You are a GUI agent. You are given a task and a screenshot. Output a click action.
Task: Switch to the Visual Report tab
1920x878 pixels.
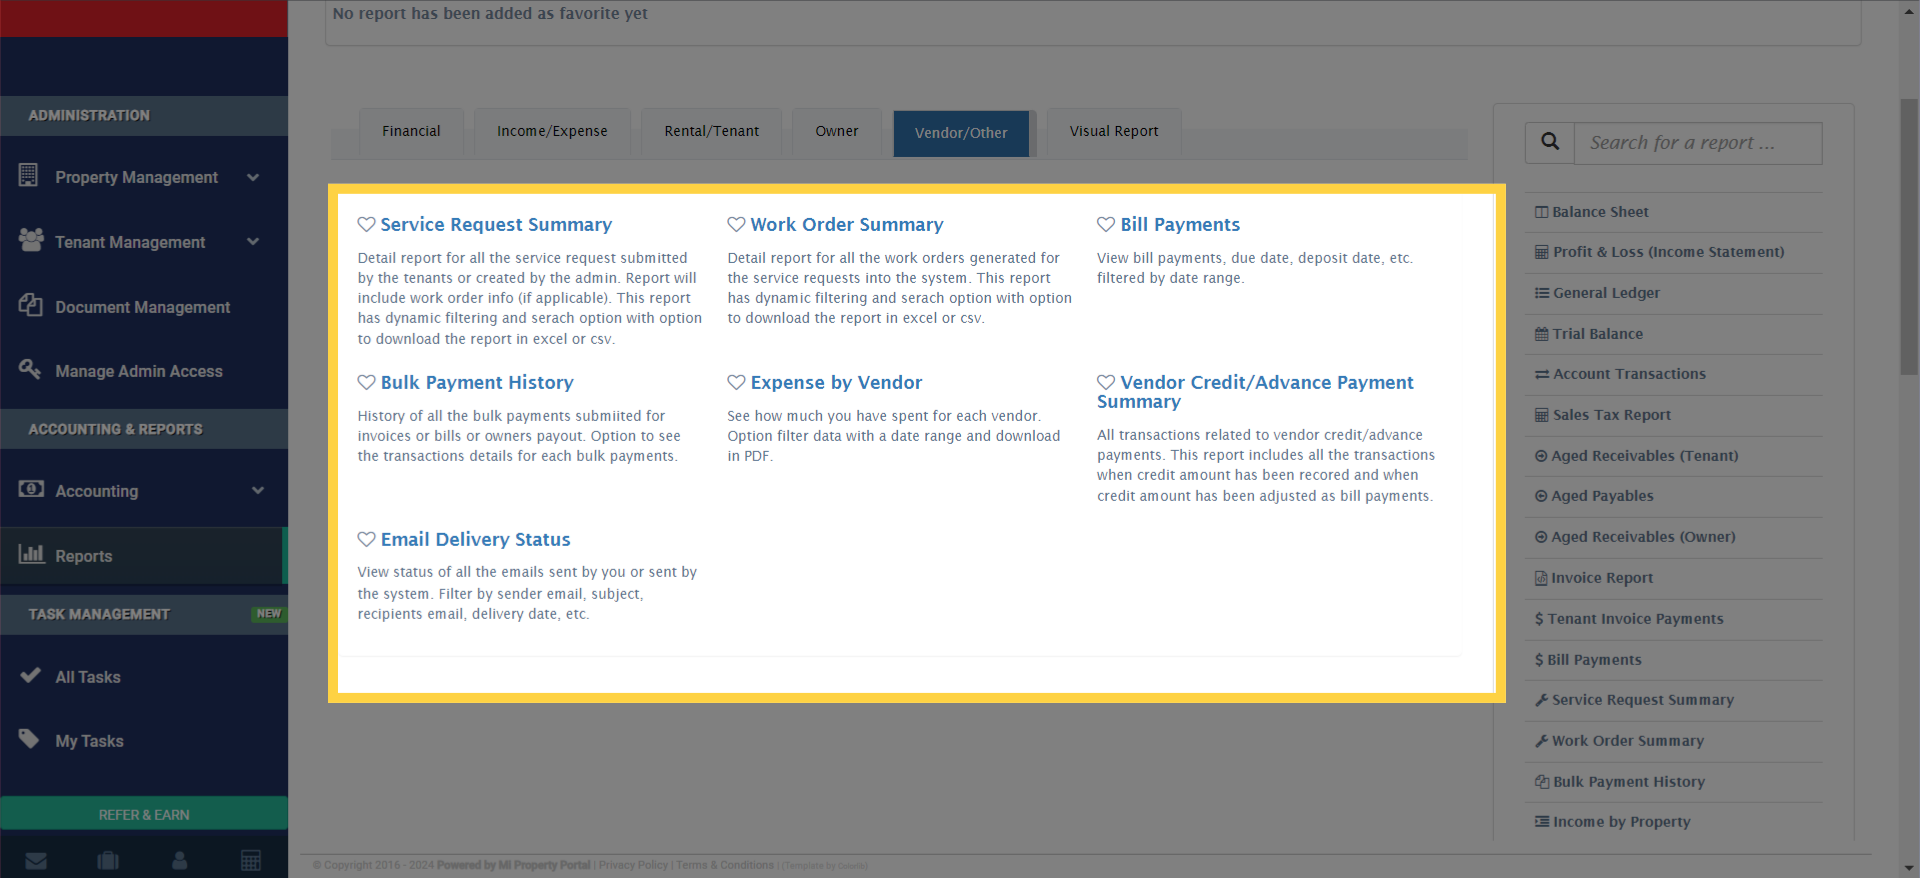(x=1114, y=132)
